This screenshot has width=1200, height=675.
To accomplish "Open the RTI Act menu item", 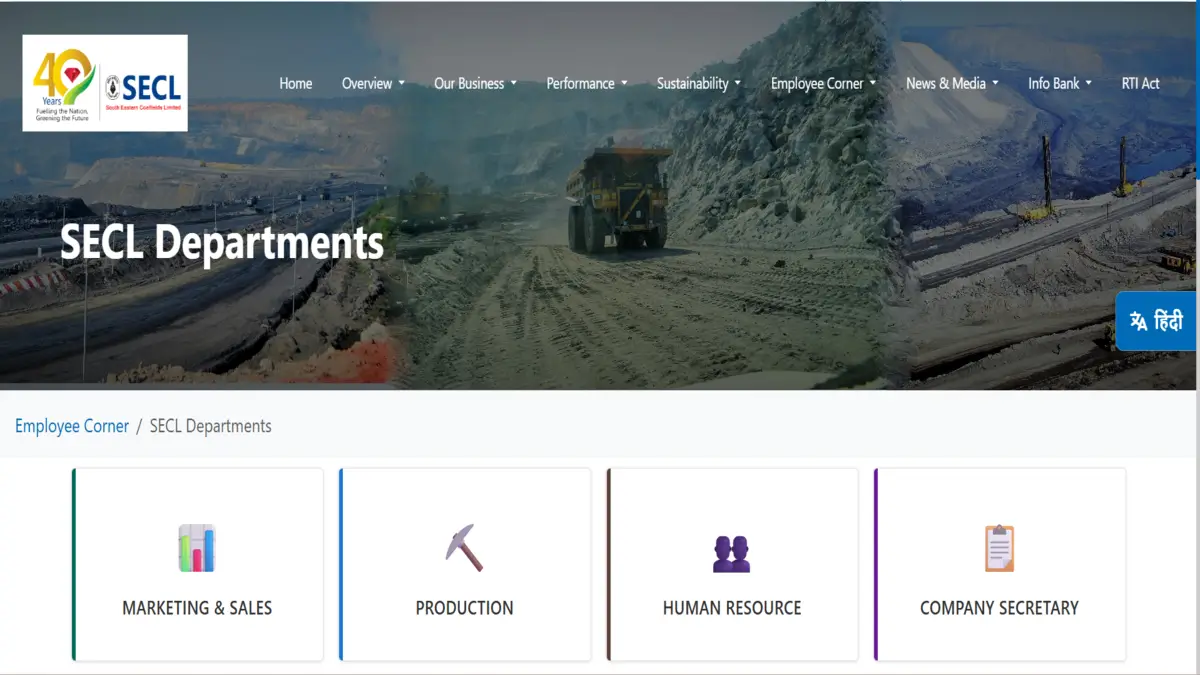I will pyautogui.click(x=1141, y=84).
